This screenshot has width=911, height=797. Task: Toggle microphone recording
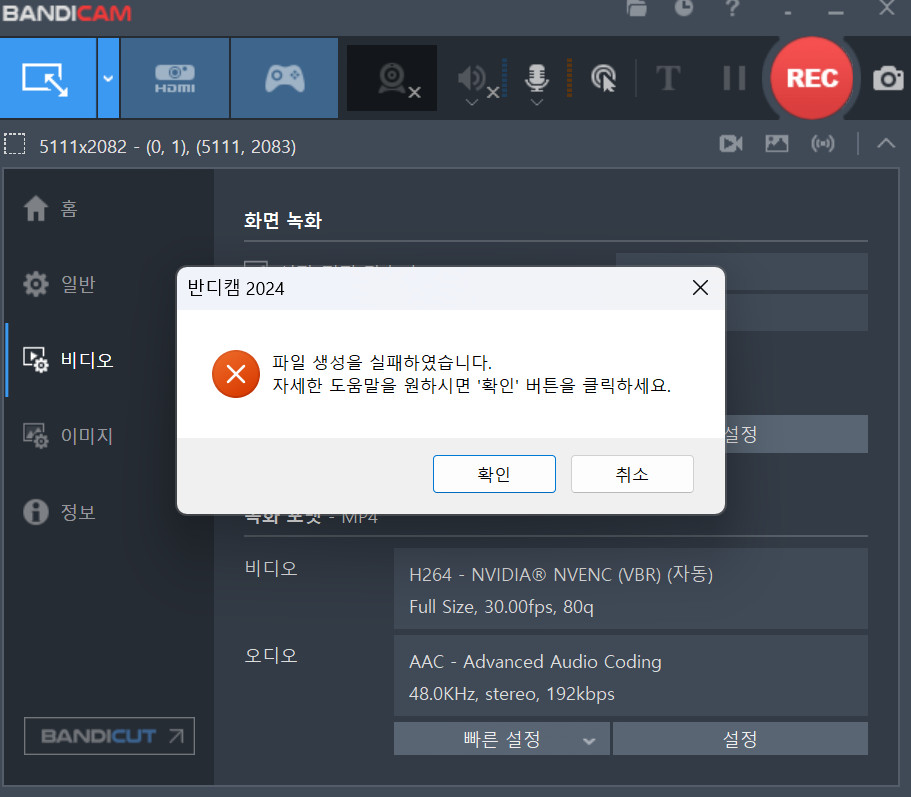coord(537,77)
